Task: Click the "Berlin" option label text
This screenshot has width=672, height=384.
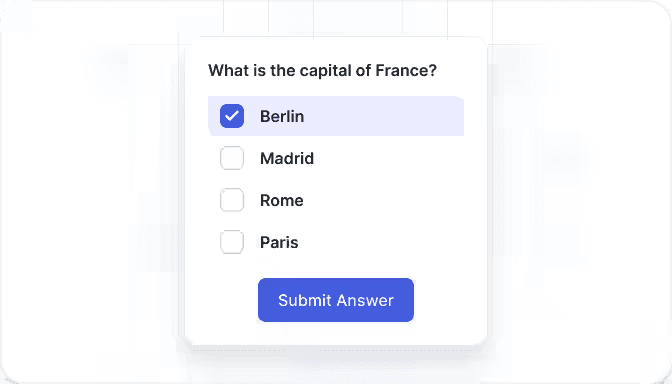Action: click(x=282, y=116)
